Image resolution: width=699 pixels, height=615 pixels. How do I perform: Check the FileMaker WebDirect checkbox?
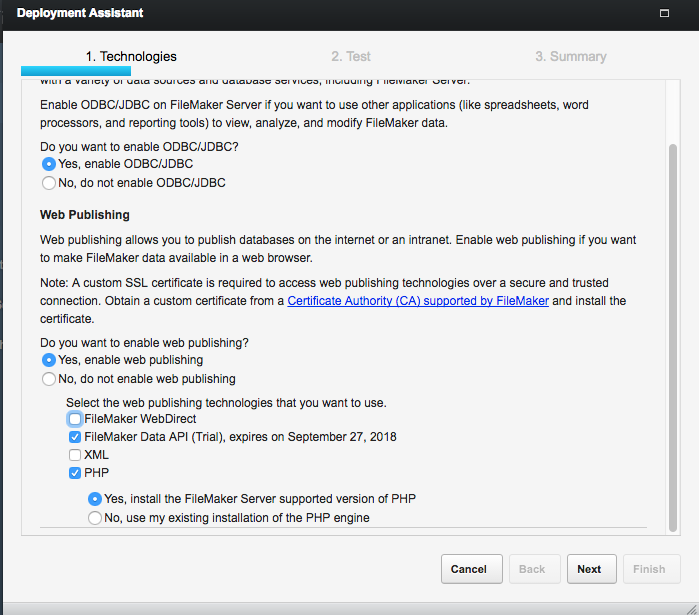(x=75, y=419)
